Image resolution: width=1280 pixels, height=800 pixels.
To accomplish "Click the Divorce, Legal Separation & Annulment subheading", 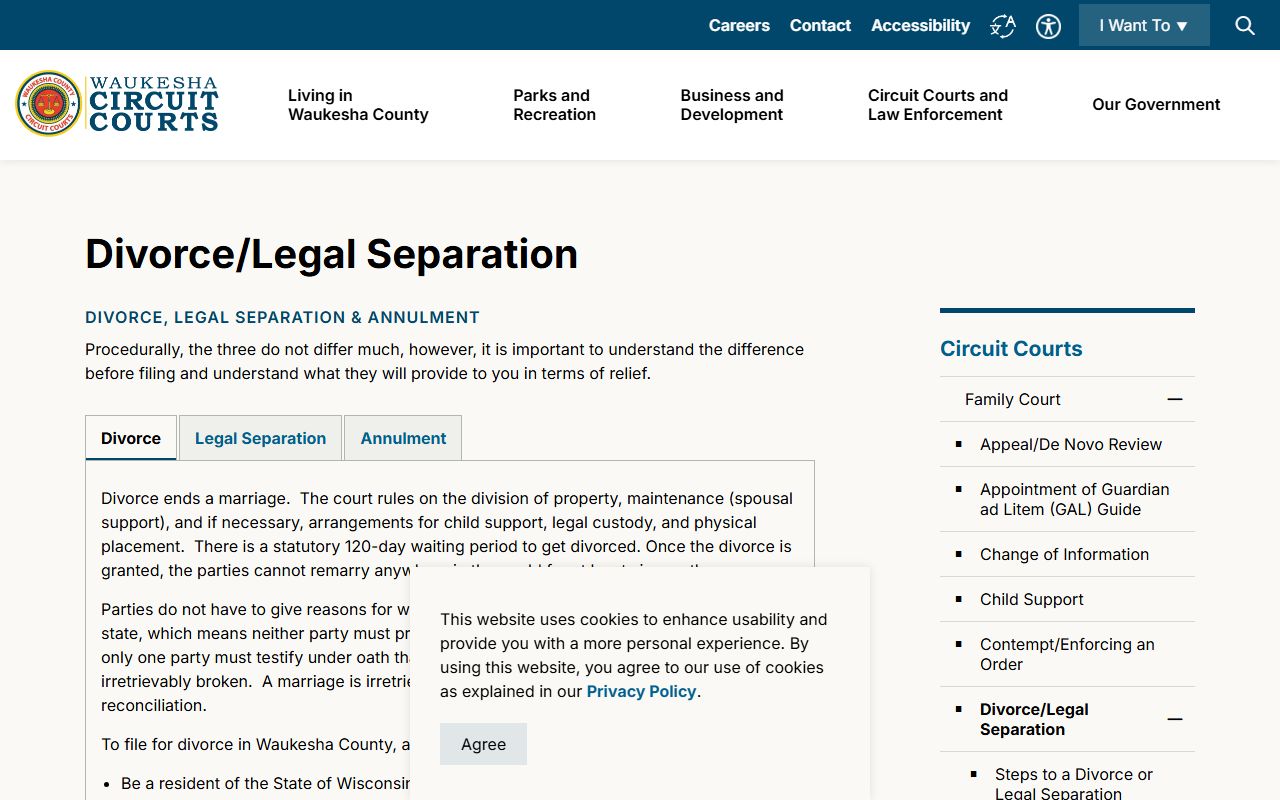I will pos(282,317).
